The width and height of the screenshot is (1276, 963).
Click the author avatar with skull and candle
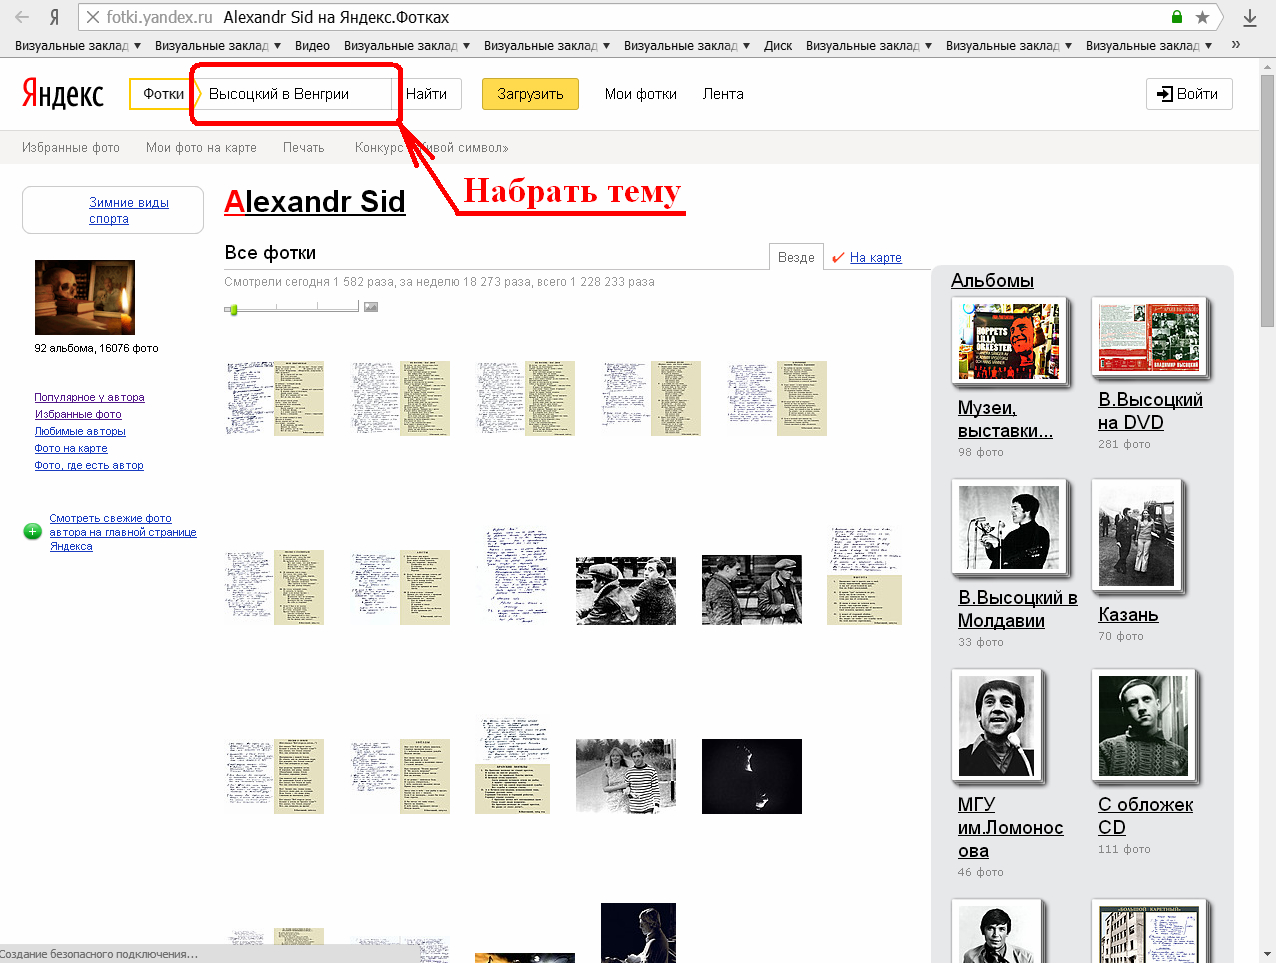tap(85, 298)
